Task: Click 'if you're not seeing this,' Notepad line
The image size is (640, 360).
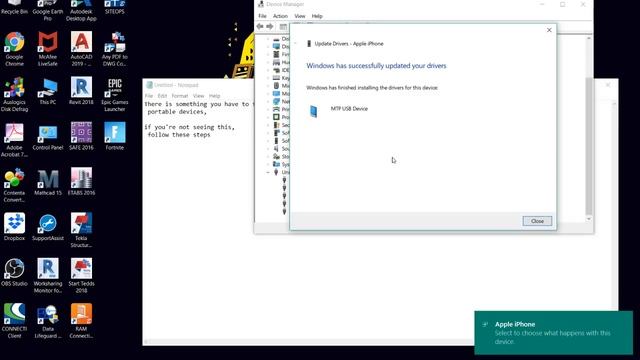Action: coord(190,127)
